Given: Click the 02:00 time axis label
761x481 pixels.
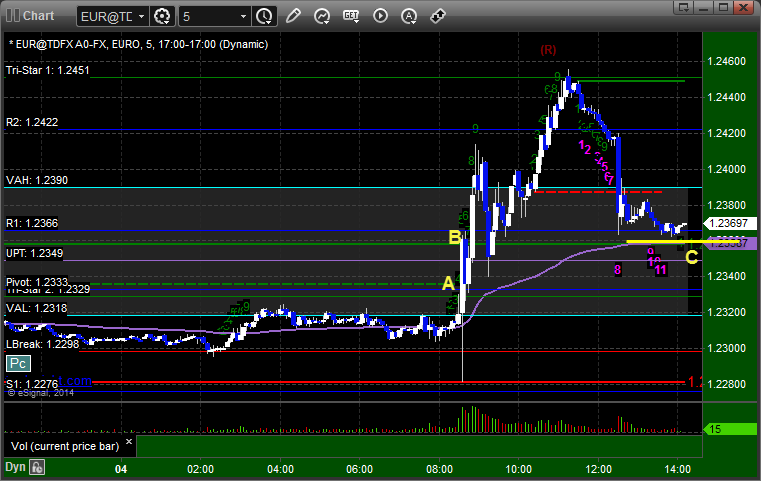Looking at the screenshot, I should [x=200, y=469].
